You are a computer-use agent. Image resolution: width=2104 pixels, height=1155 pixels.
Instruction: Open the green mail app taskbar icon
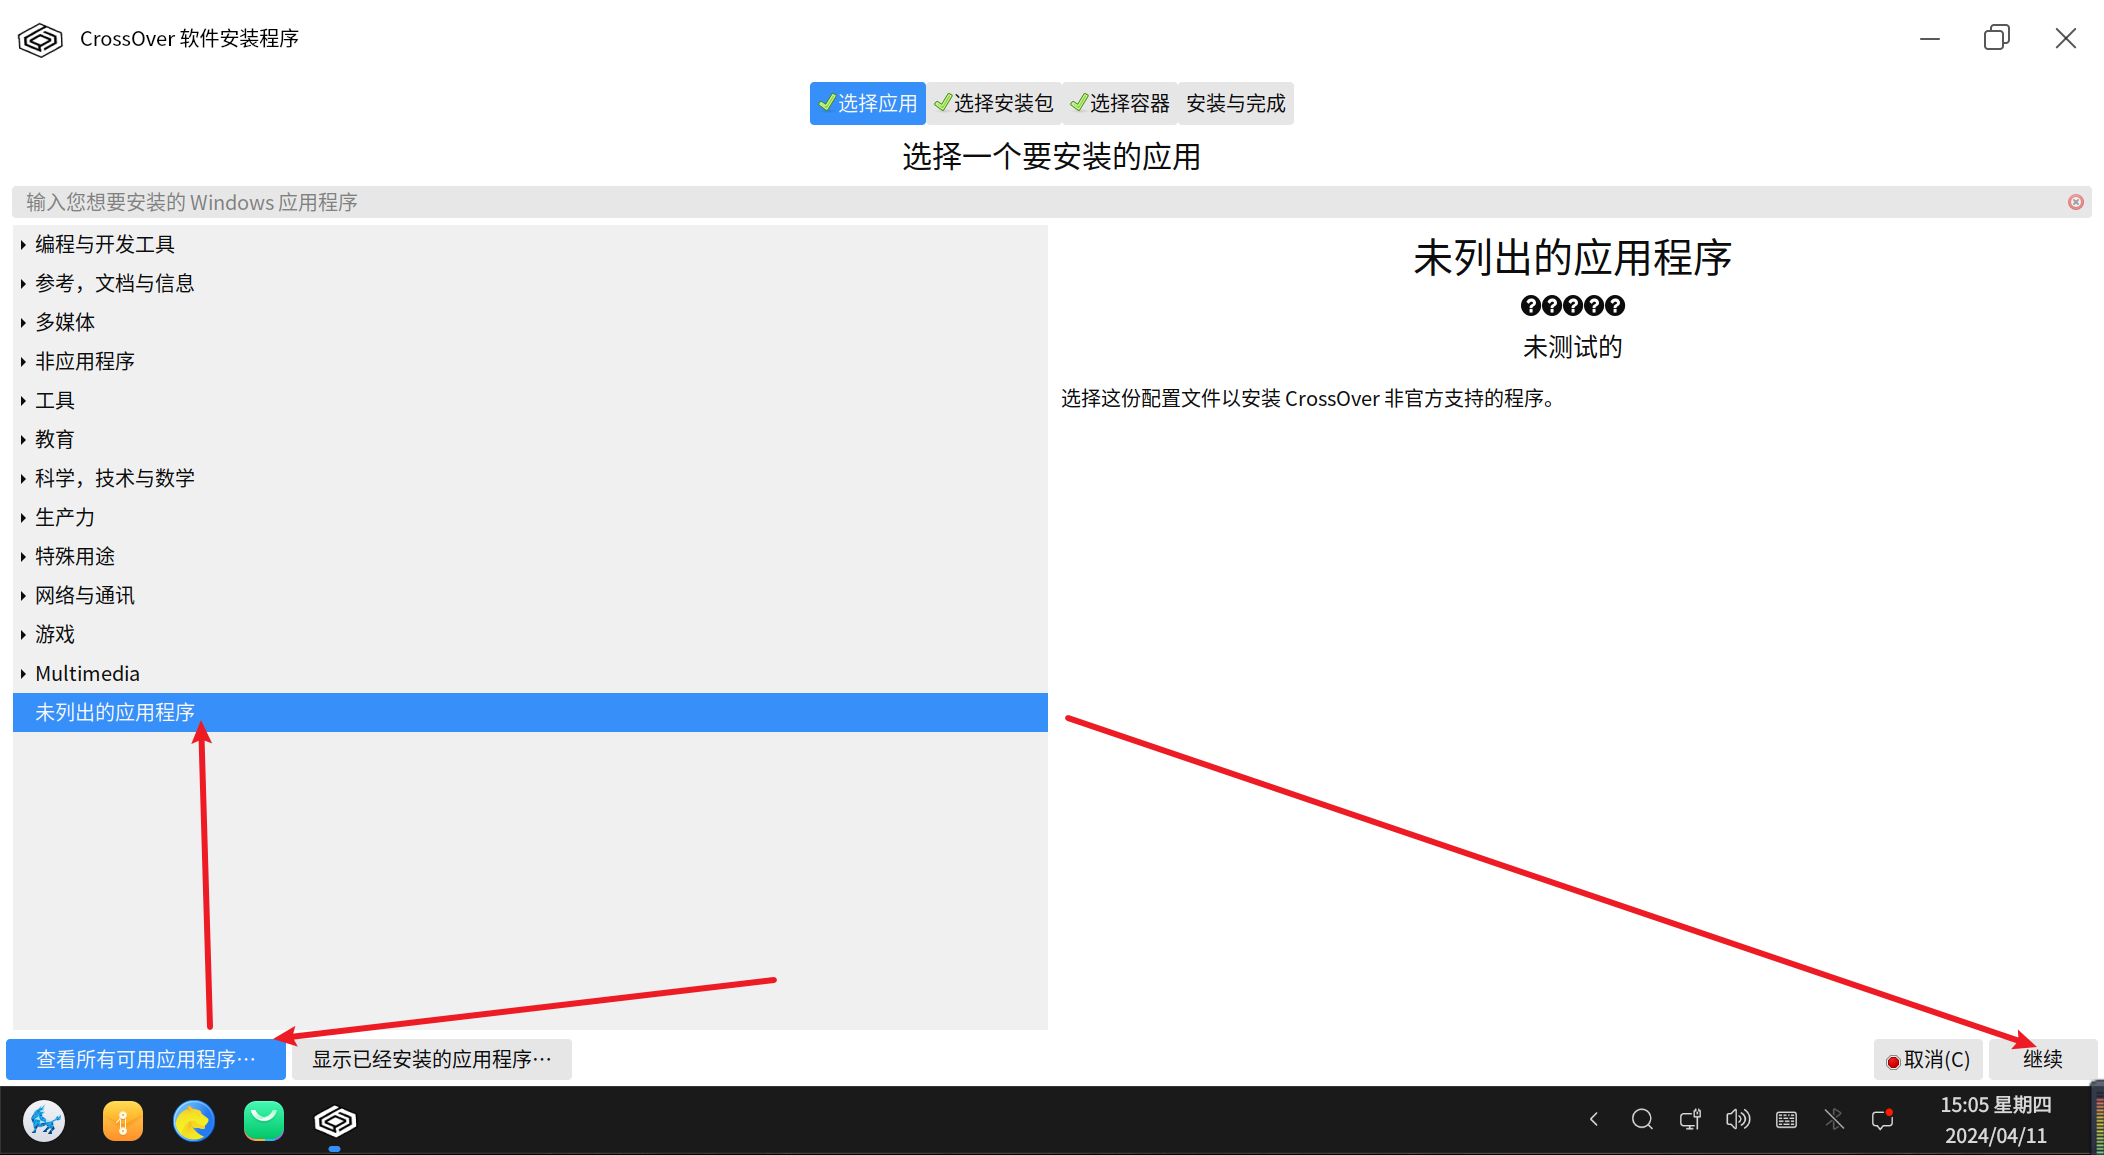click(264, 1121)
